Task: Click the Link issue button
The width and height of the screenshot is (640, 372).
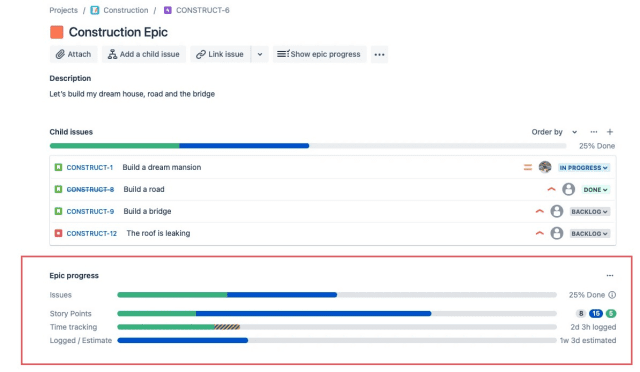Action: [220, 54]
